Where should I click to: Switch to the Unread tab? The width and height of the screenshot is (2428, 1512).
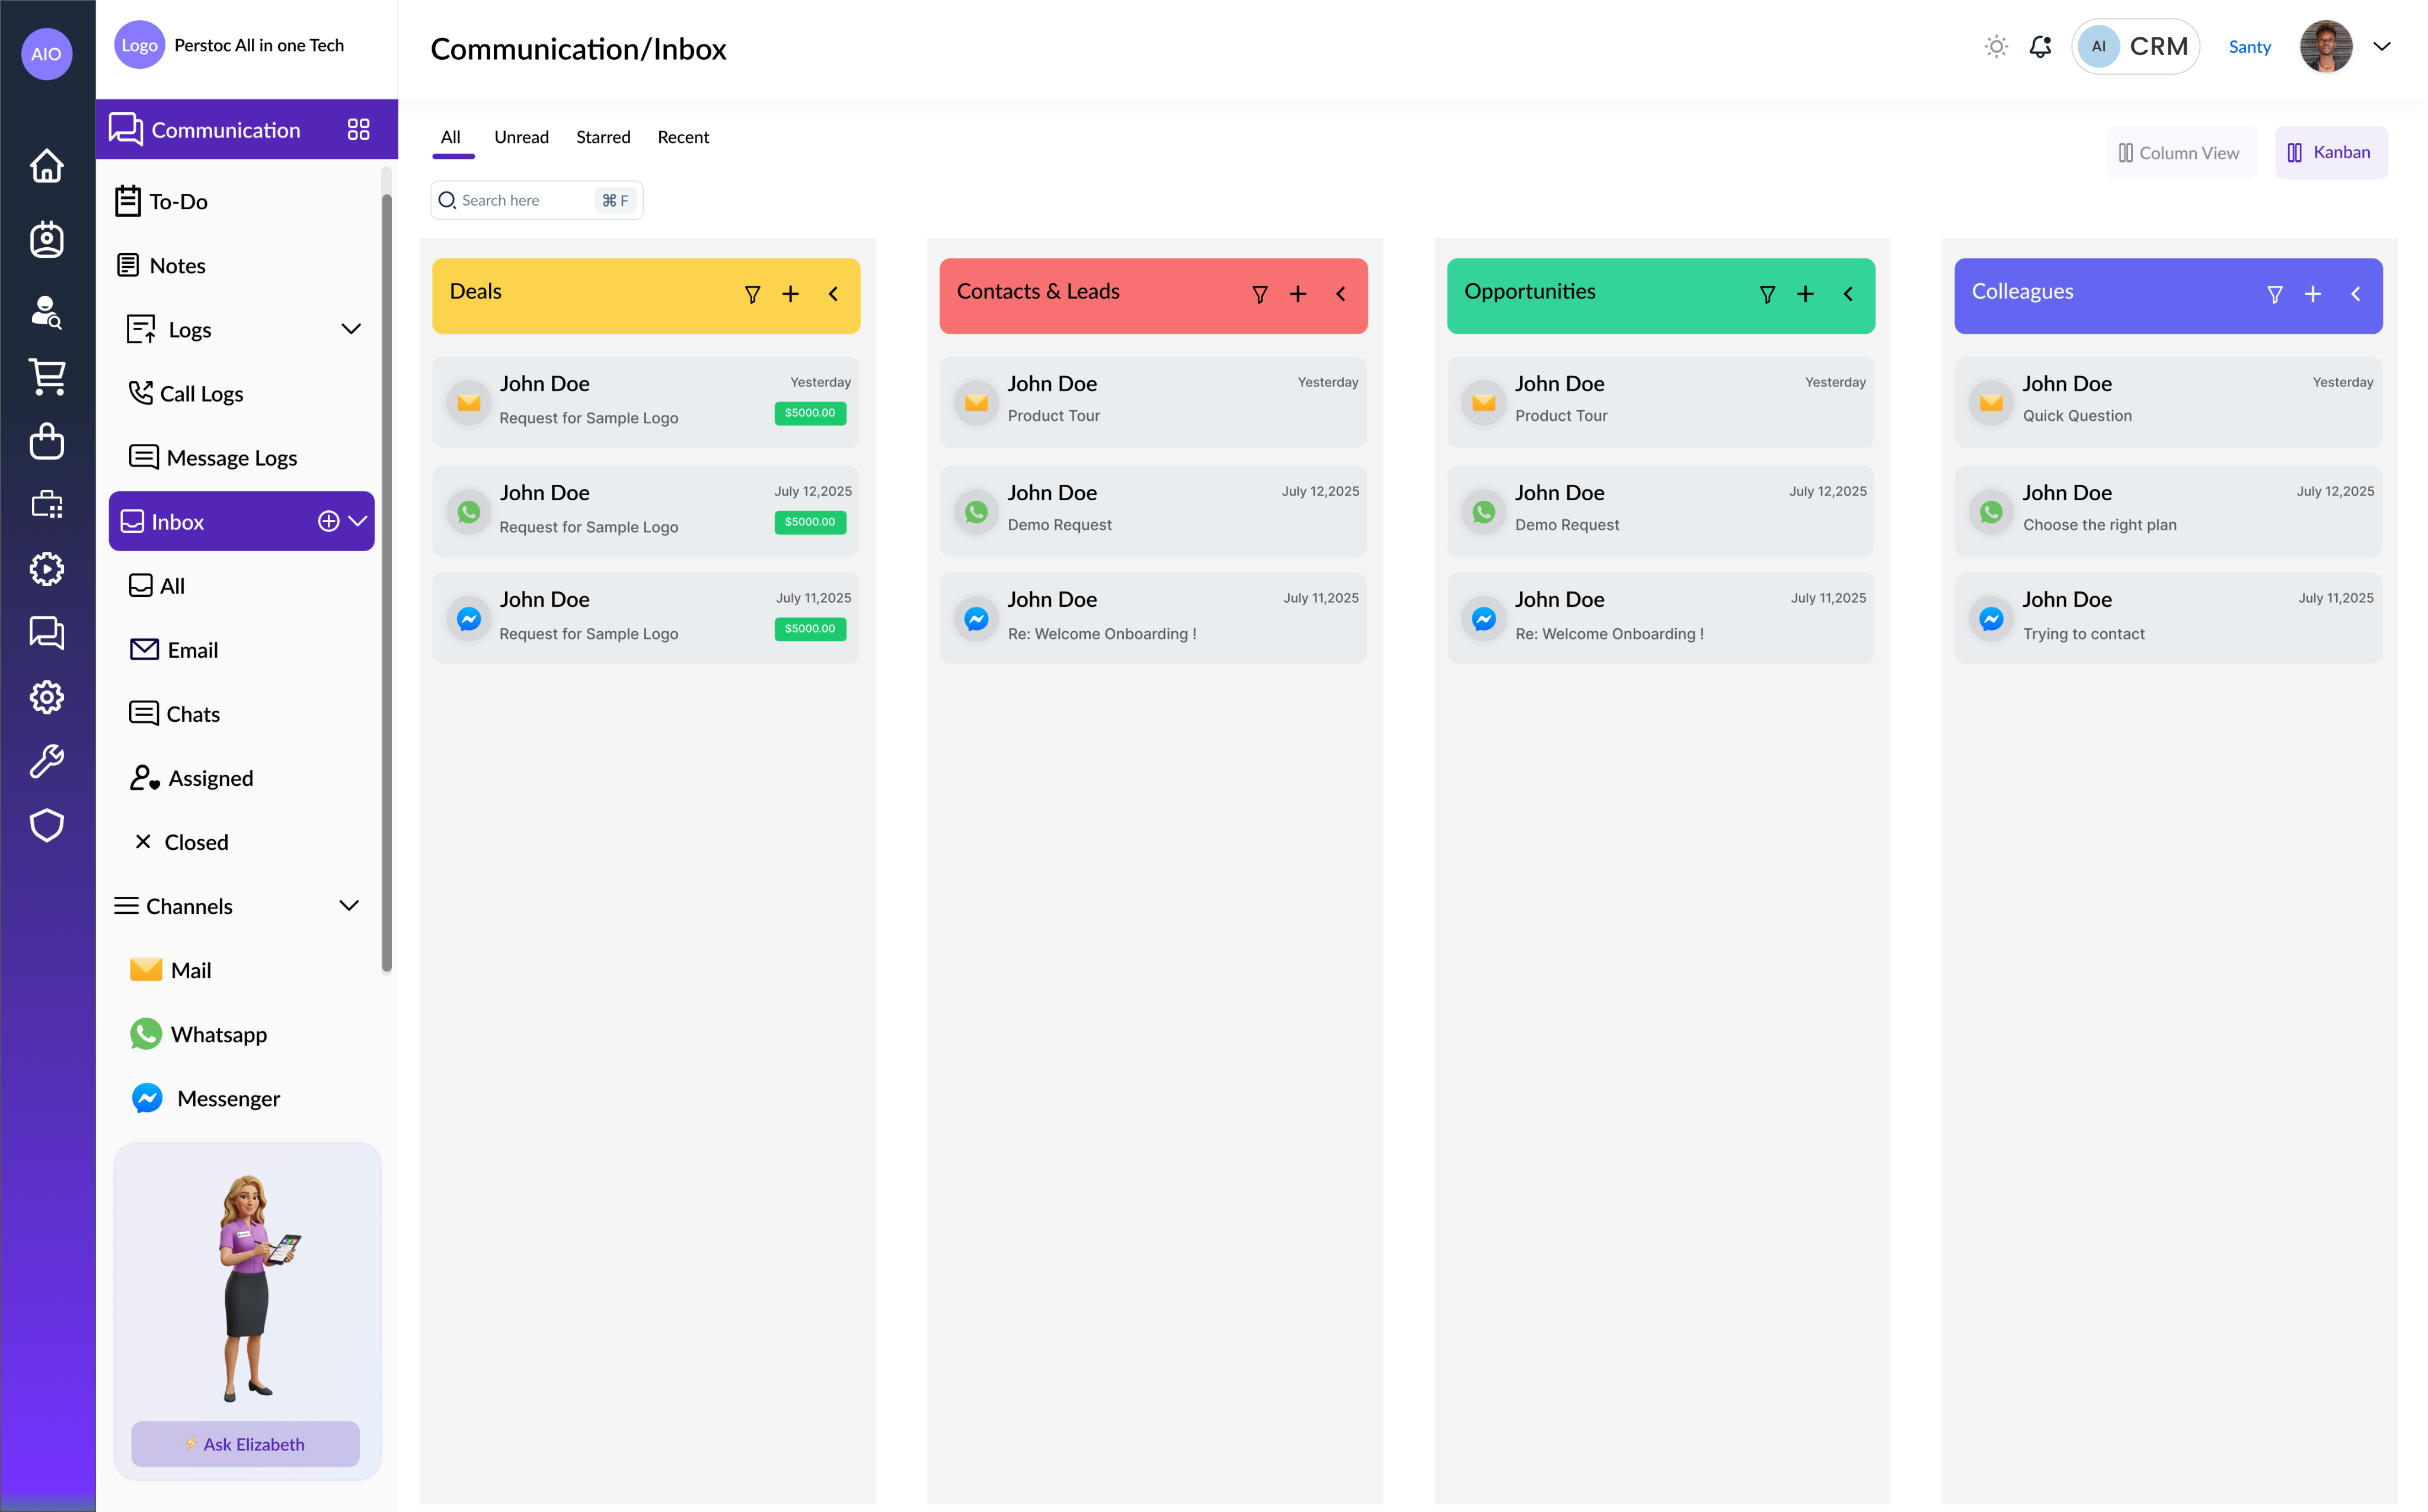tap(521, 137)
